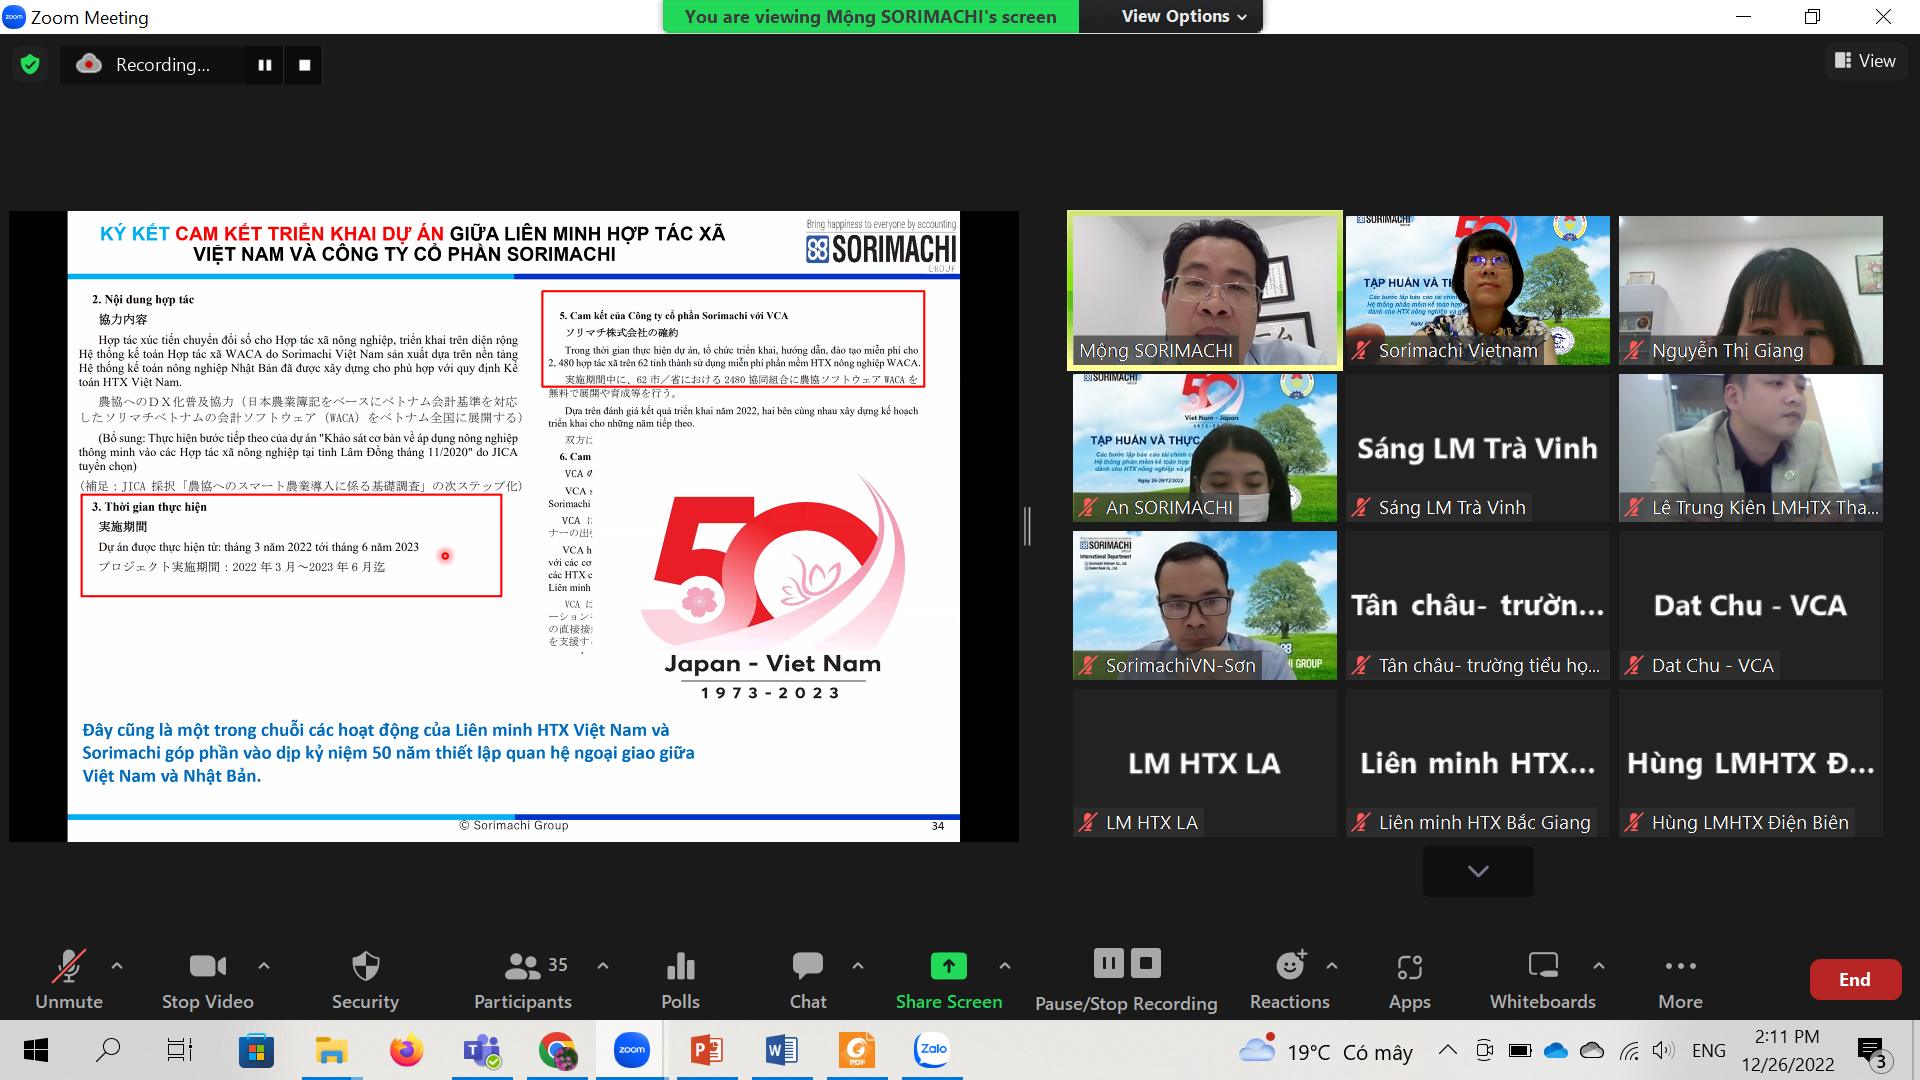The image size is (1920, 1080).
Task: Click the View layout button
Action: point(1864,61)
